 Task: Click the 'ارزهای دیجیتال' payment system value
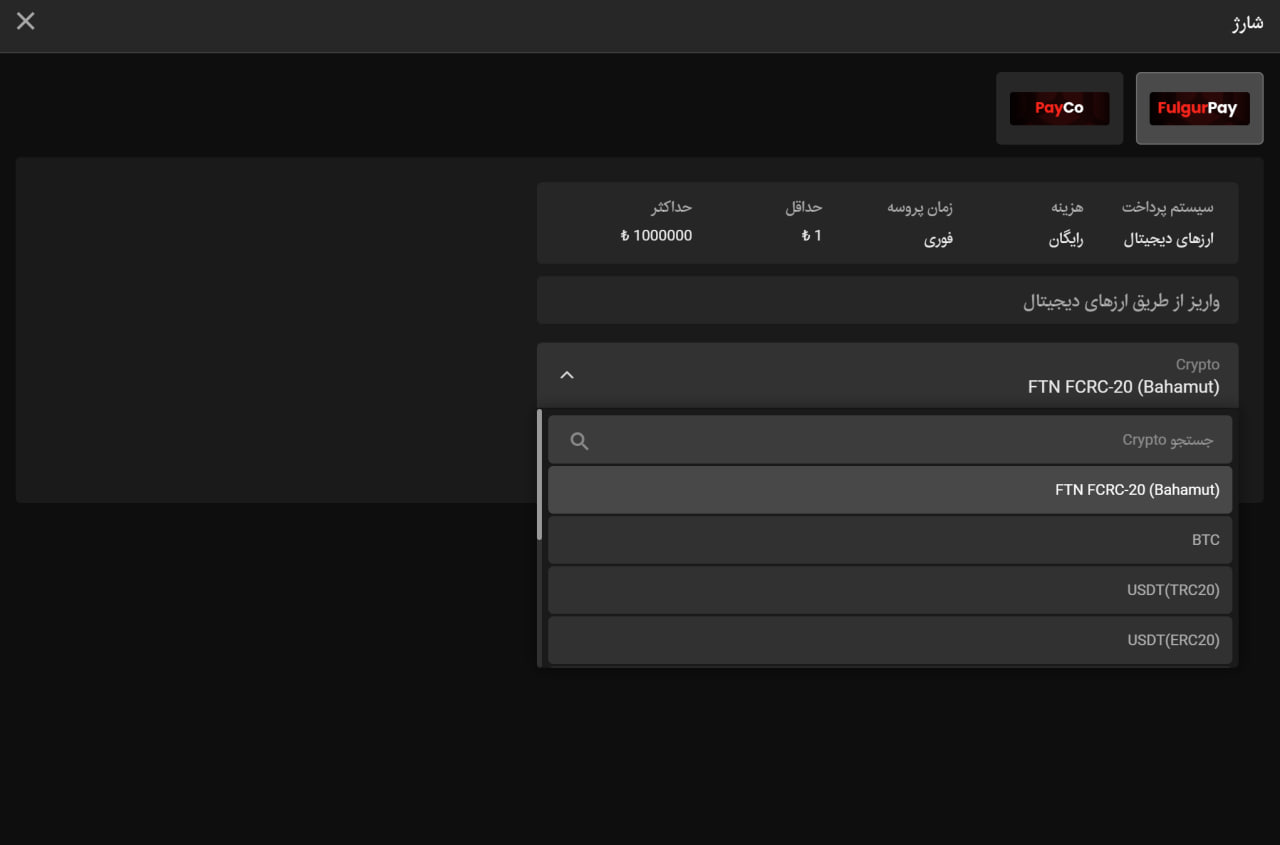[1168, 239]
